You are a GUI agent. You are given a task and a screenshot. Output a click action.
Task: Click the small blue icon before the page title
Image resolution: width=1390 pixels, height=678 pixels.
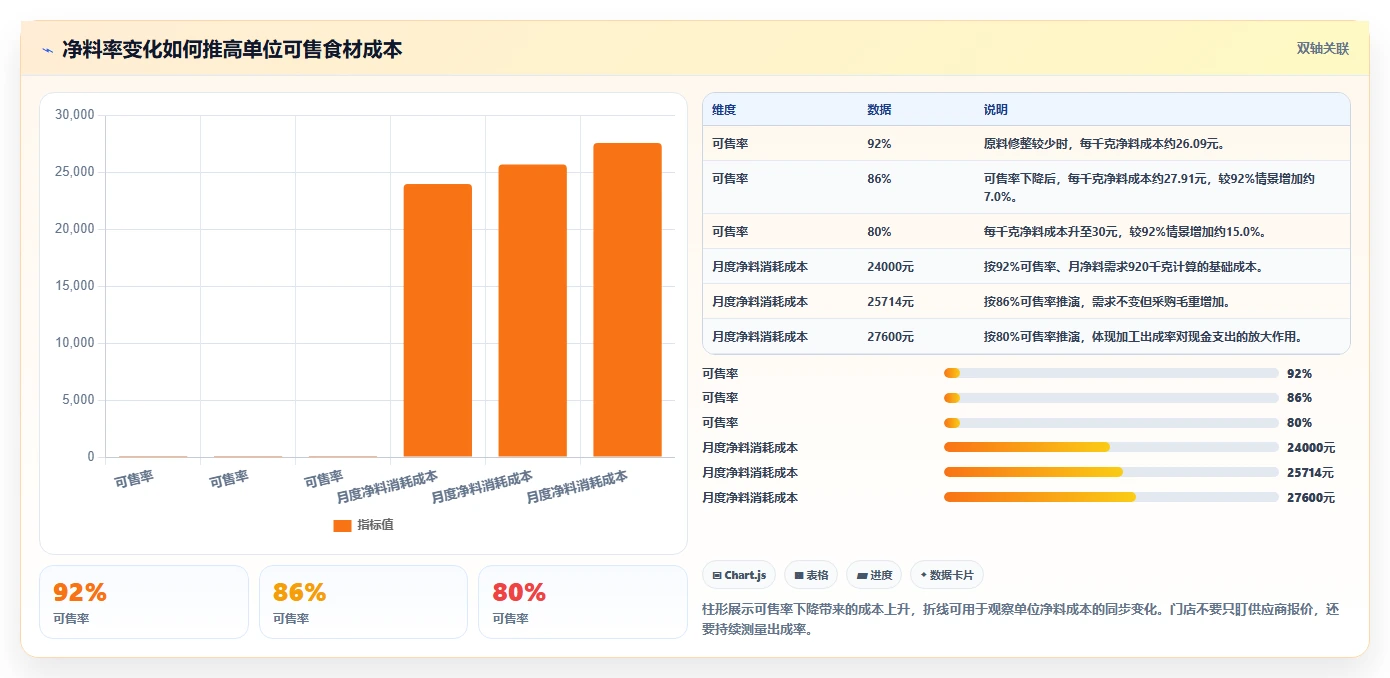point(48,50)
